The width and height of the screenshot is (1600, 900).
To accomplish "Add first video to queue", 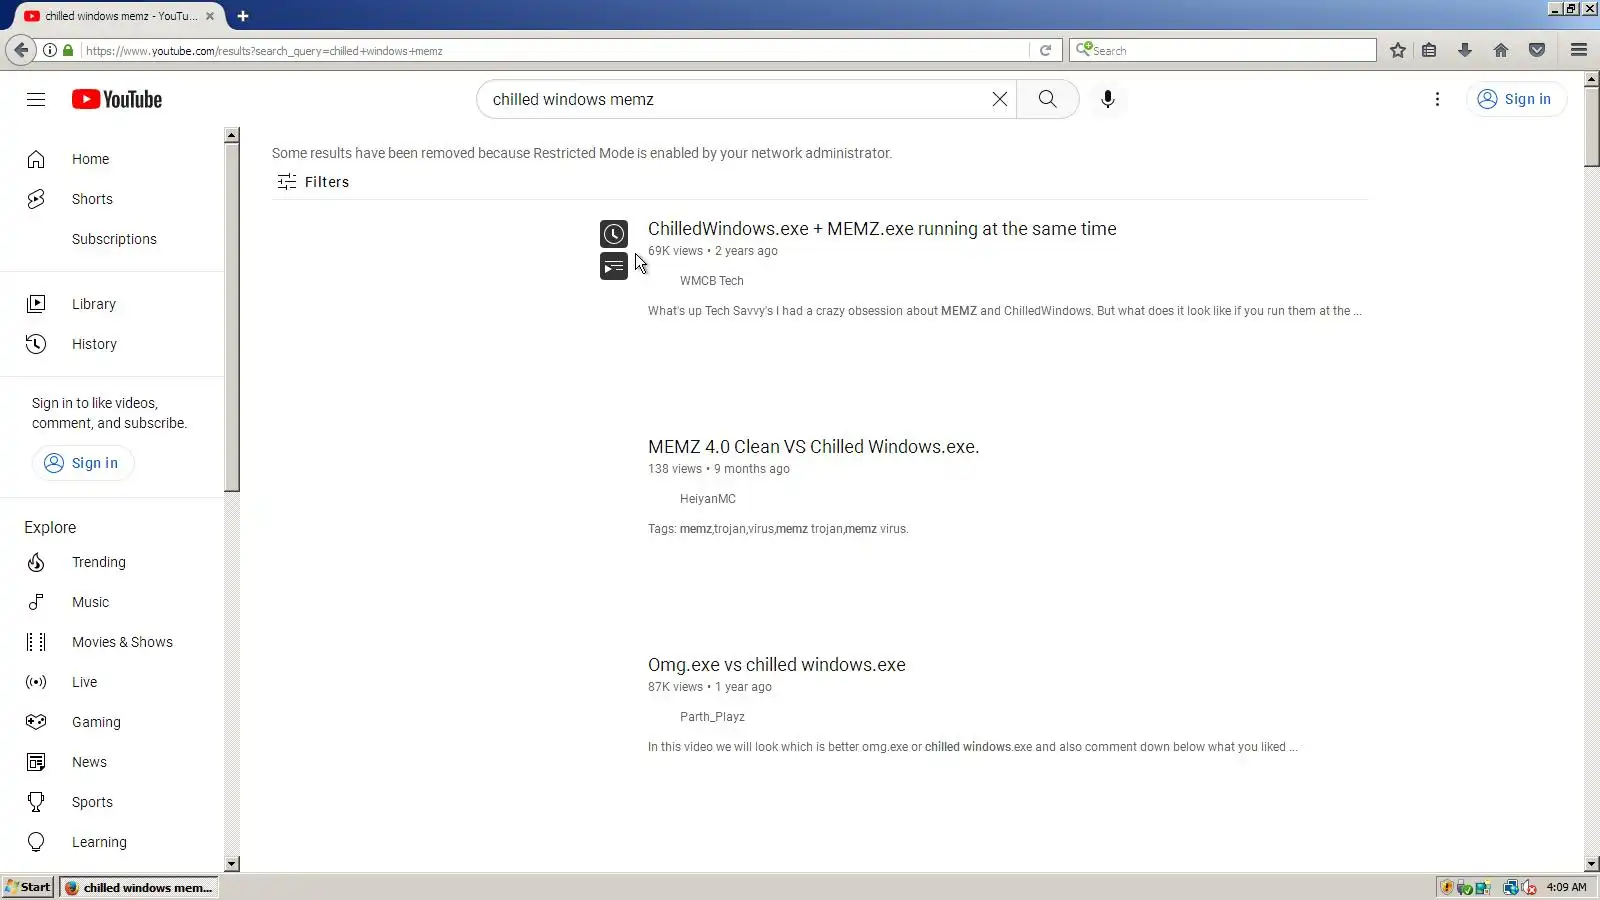I will click(614, 267).
